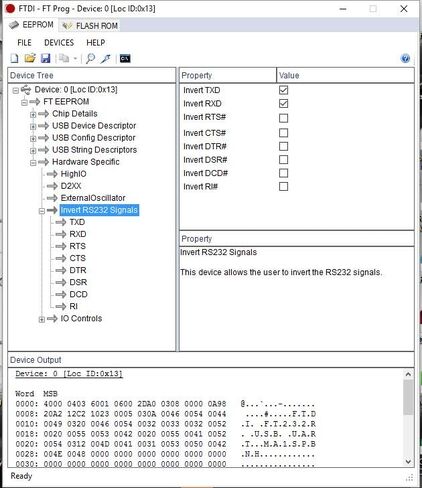The width and height of the screenshot is (422, 488).
Task: Click the Device Output scrollbar down arrow
Action: tap(408, 462)
